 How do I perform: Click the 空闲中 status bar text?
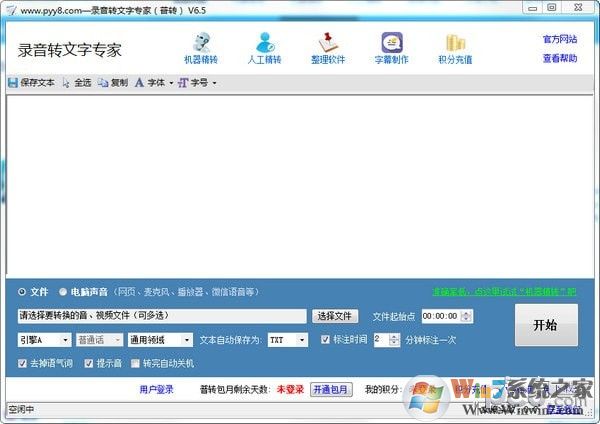(x=21, y=409)
